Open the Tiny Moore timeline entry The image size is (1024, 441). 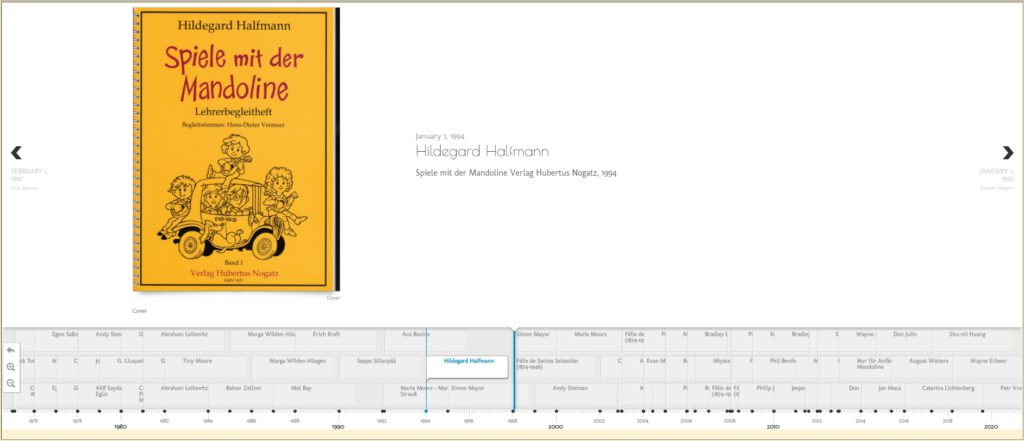pos(196,361)
